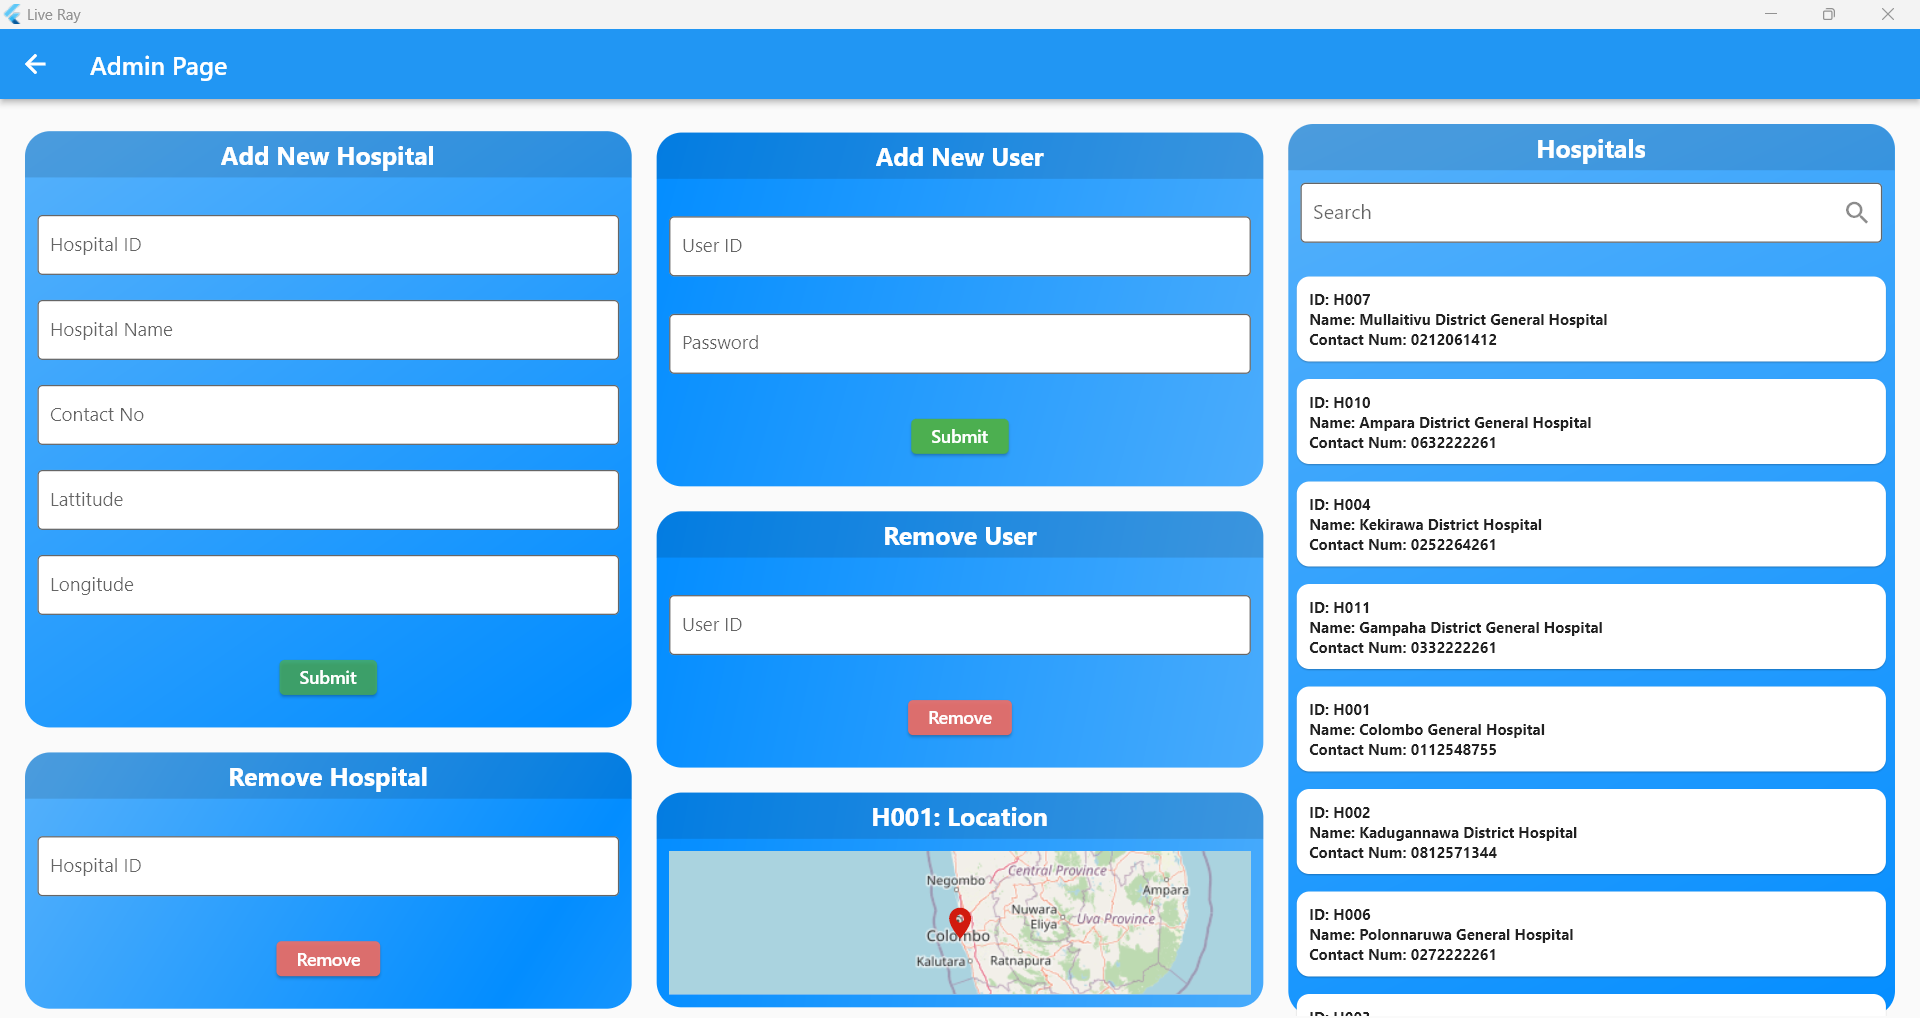Focus the User ID field under Add New User

960,246
